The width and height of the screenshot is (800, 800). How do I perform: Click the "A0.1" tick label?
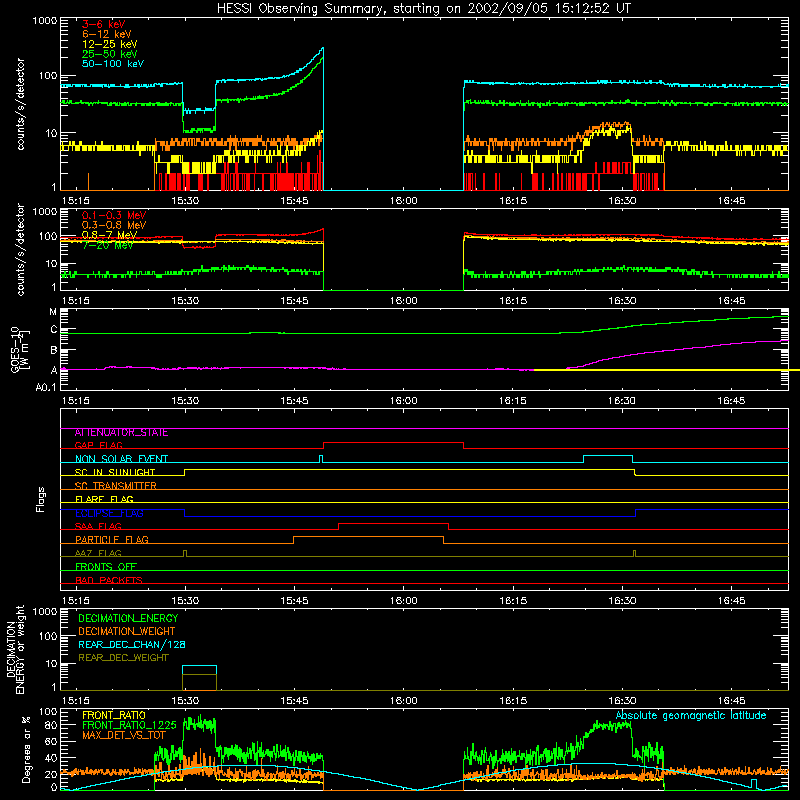coord(46,388)
